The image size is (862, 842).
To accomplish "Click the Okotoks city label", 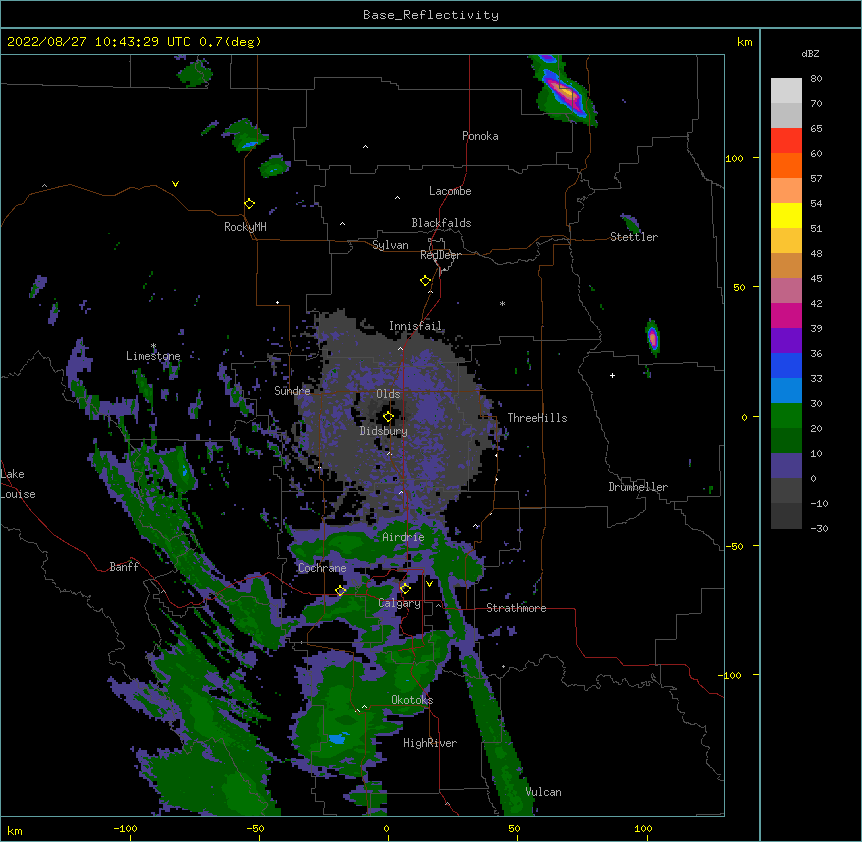I will click(x=412, y=700).
